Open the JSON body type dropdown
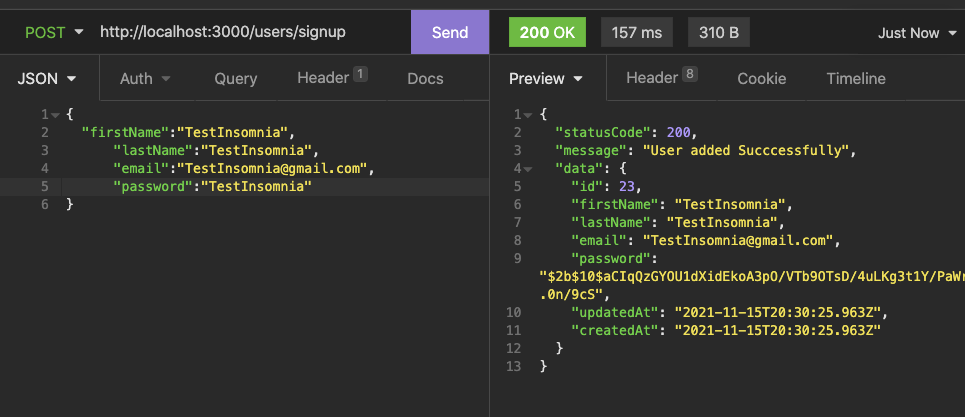The width and height of the screenshot is (965, 417). pos(47,78)
